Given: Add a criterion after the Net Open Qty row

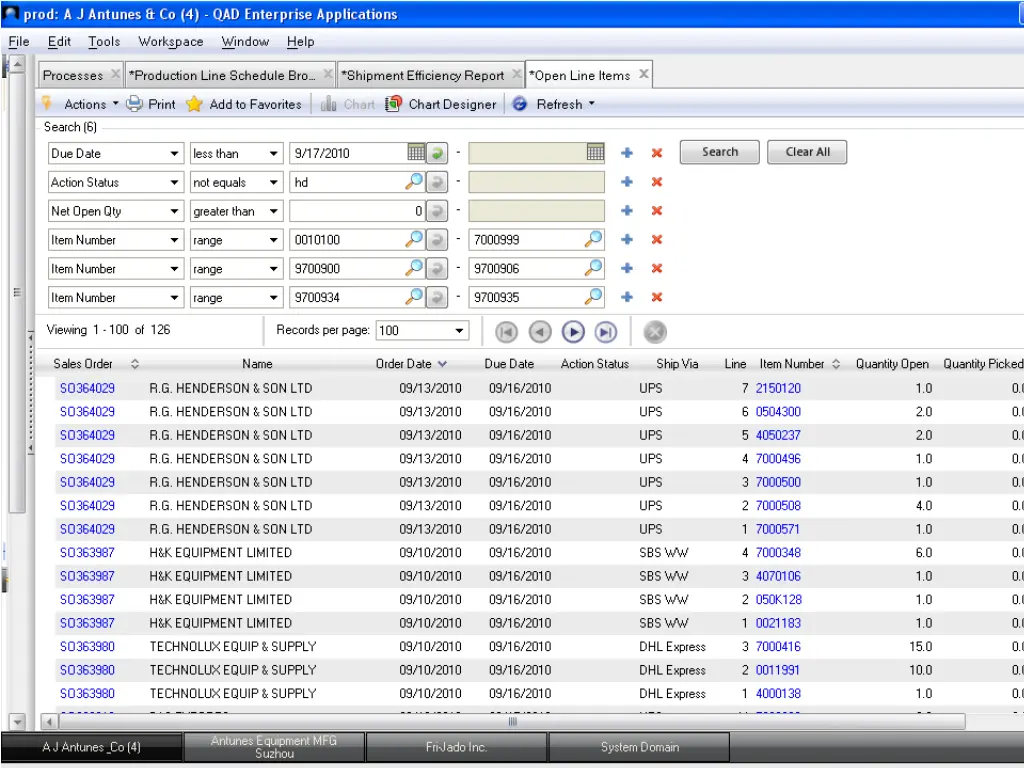Looking at the screenshot, I should (627, 210).
